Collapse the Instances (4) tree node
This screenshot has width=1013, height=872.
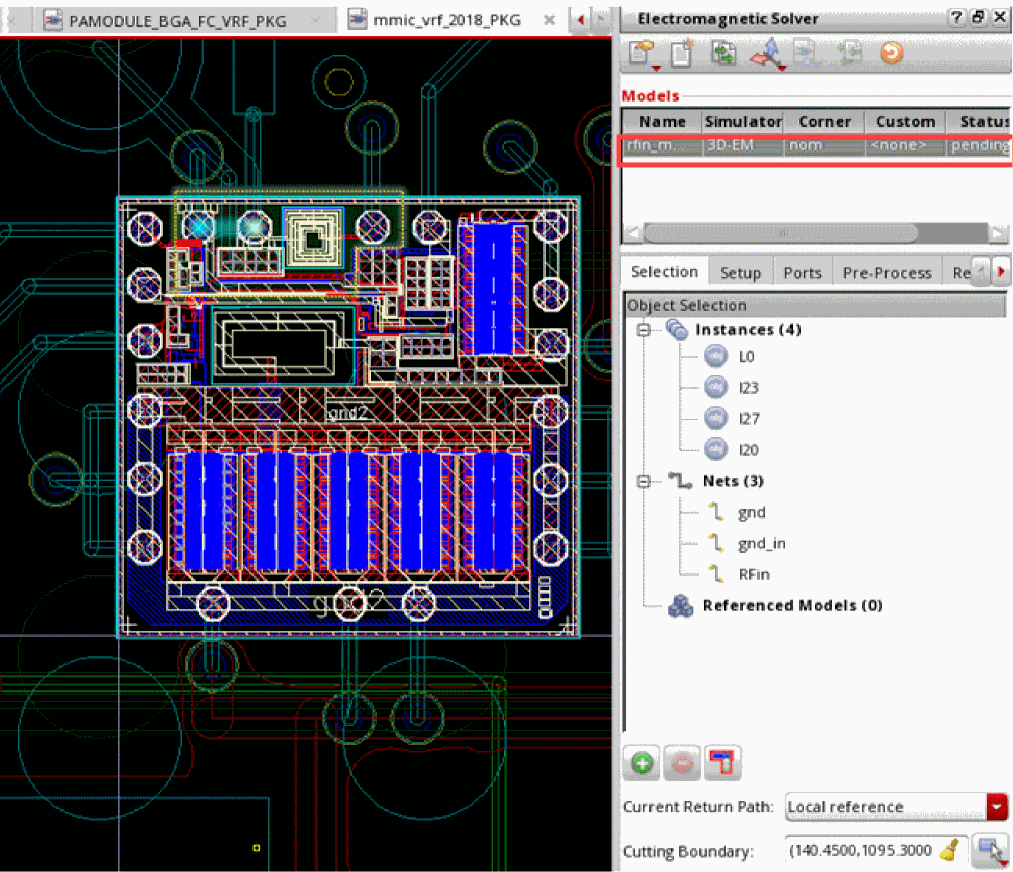(643, 330)
